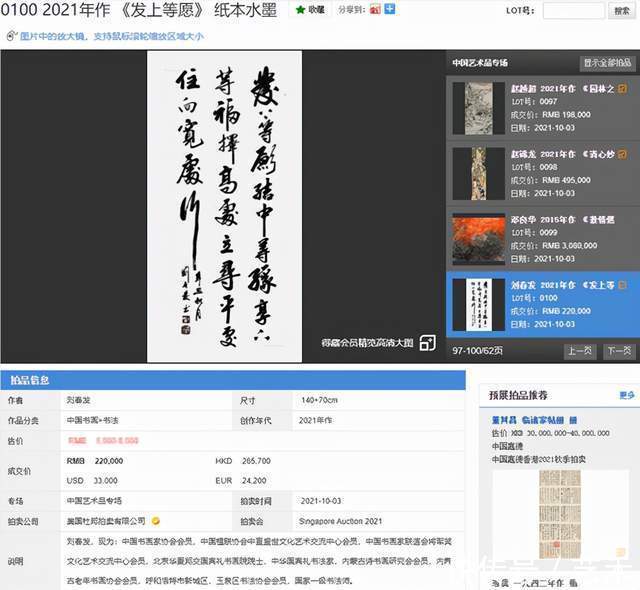Select the size value 140*70cm
640x590 pixels.
319,400
